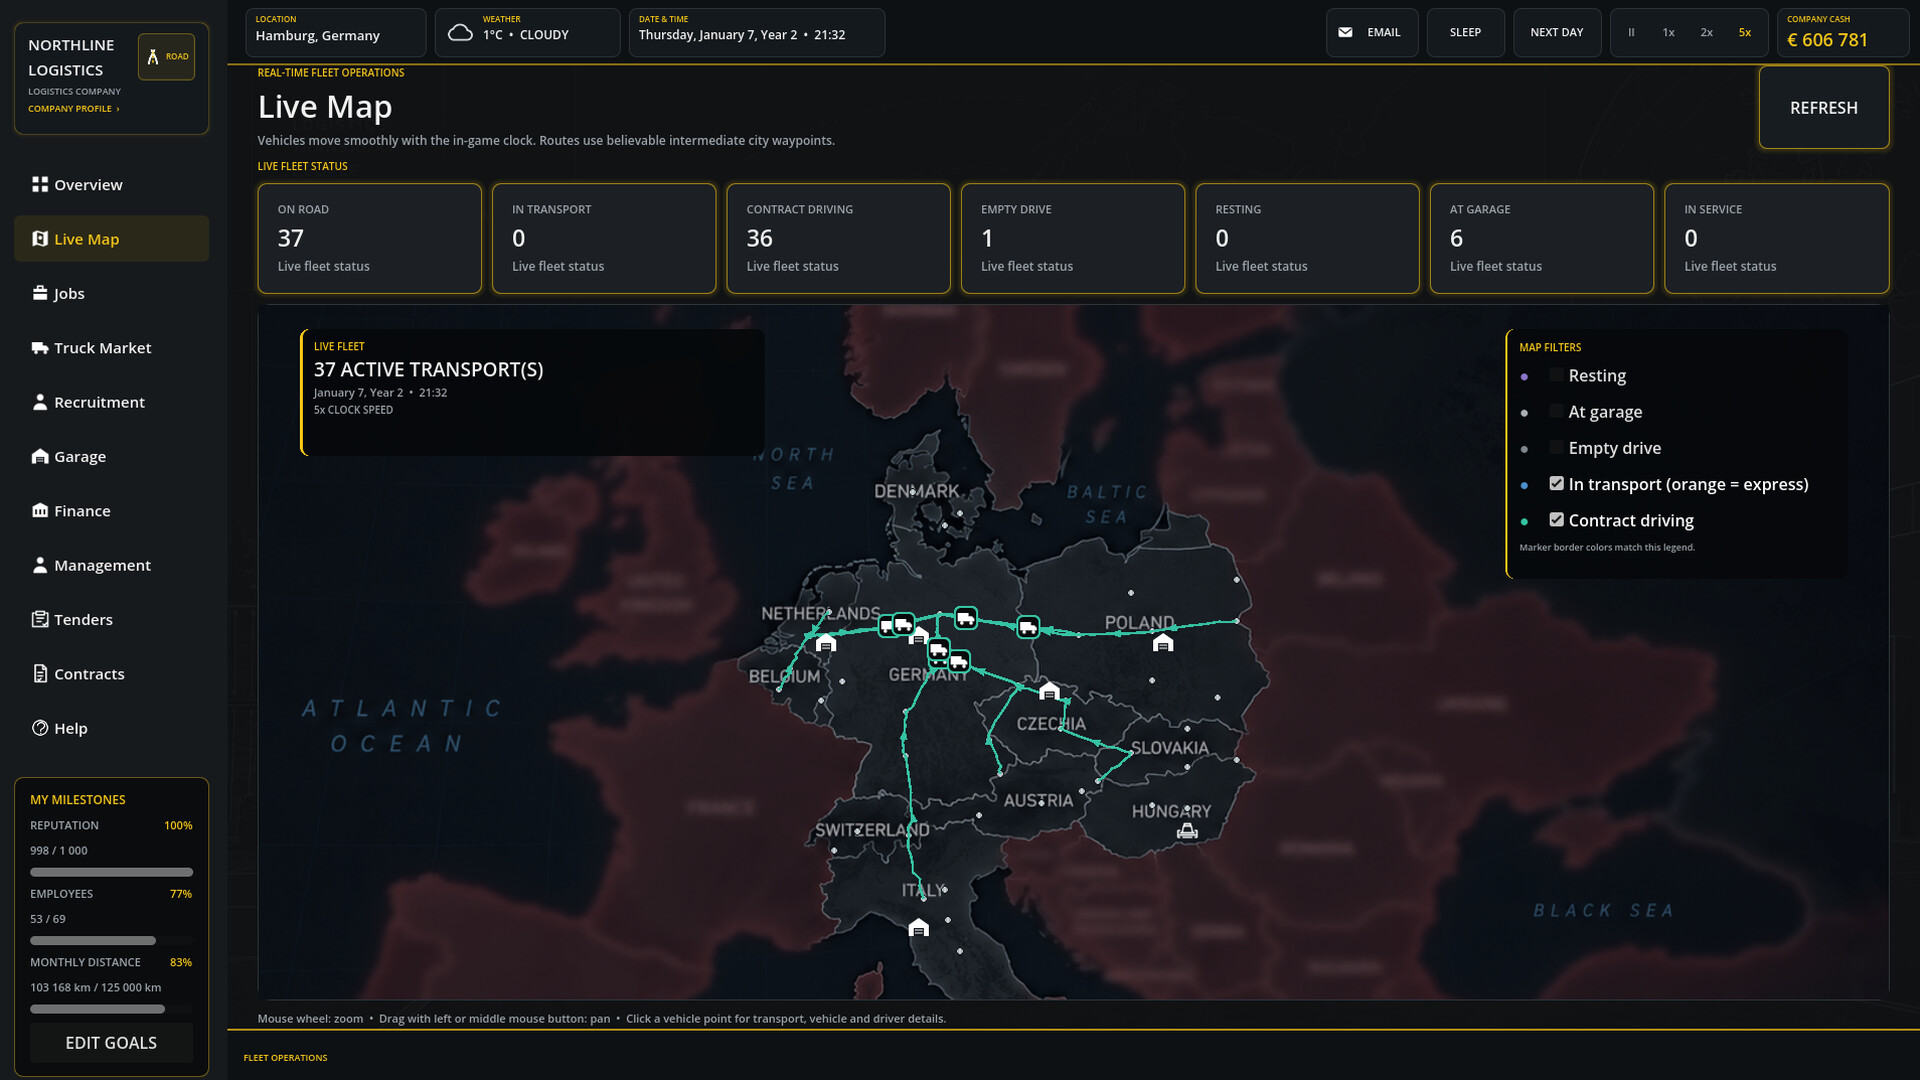This screenshot has height=1080, width=1920.
Task: Uncheck the Contract driving filter
Action: point(1556,519)
